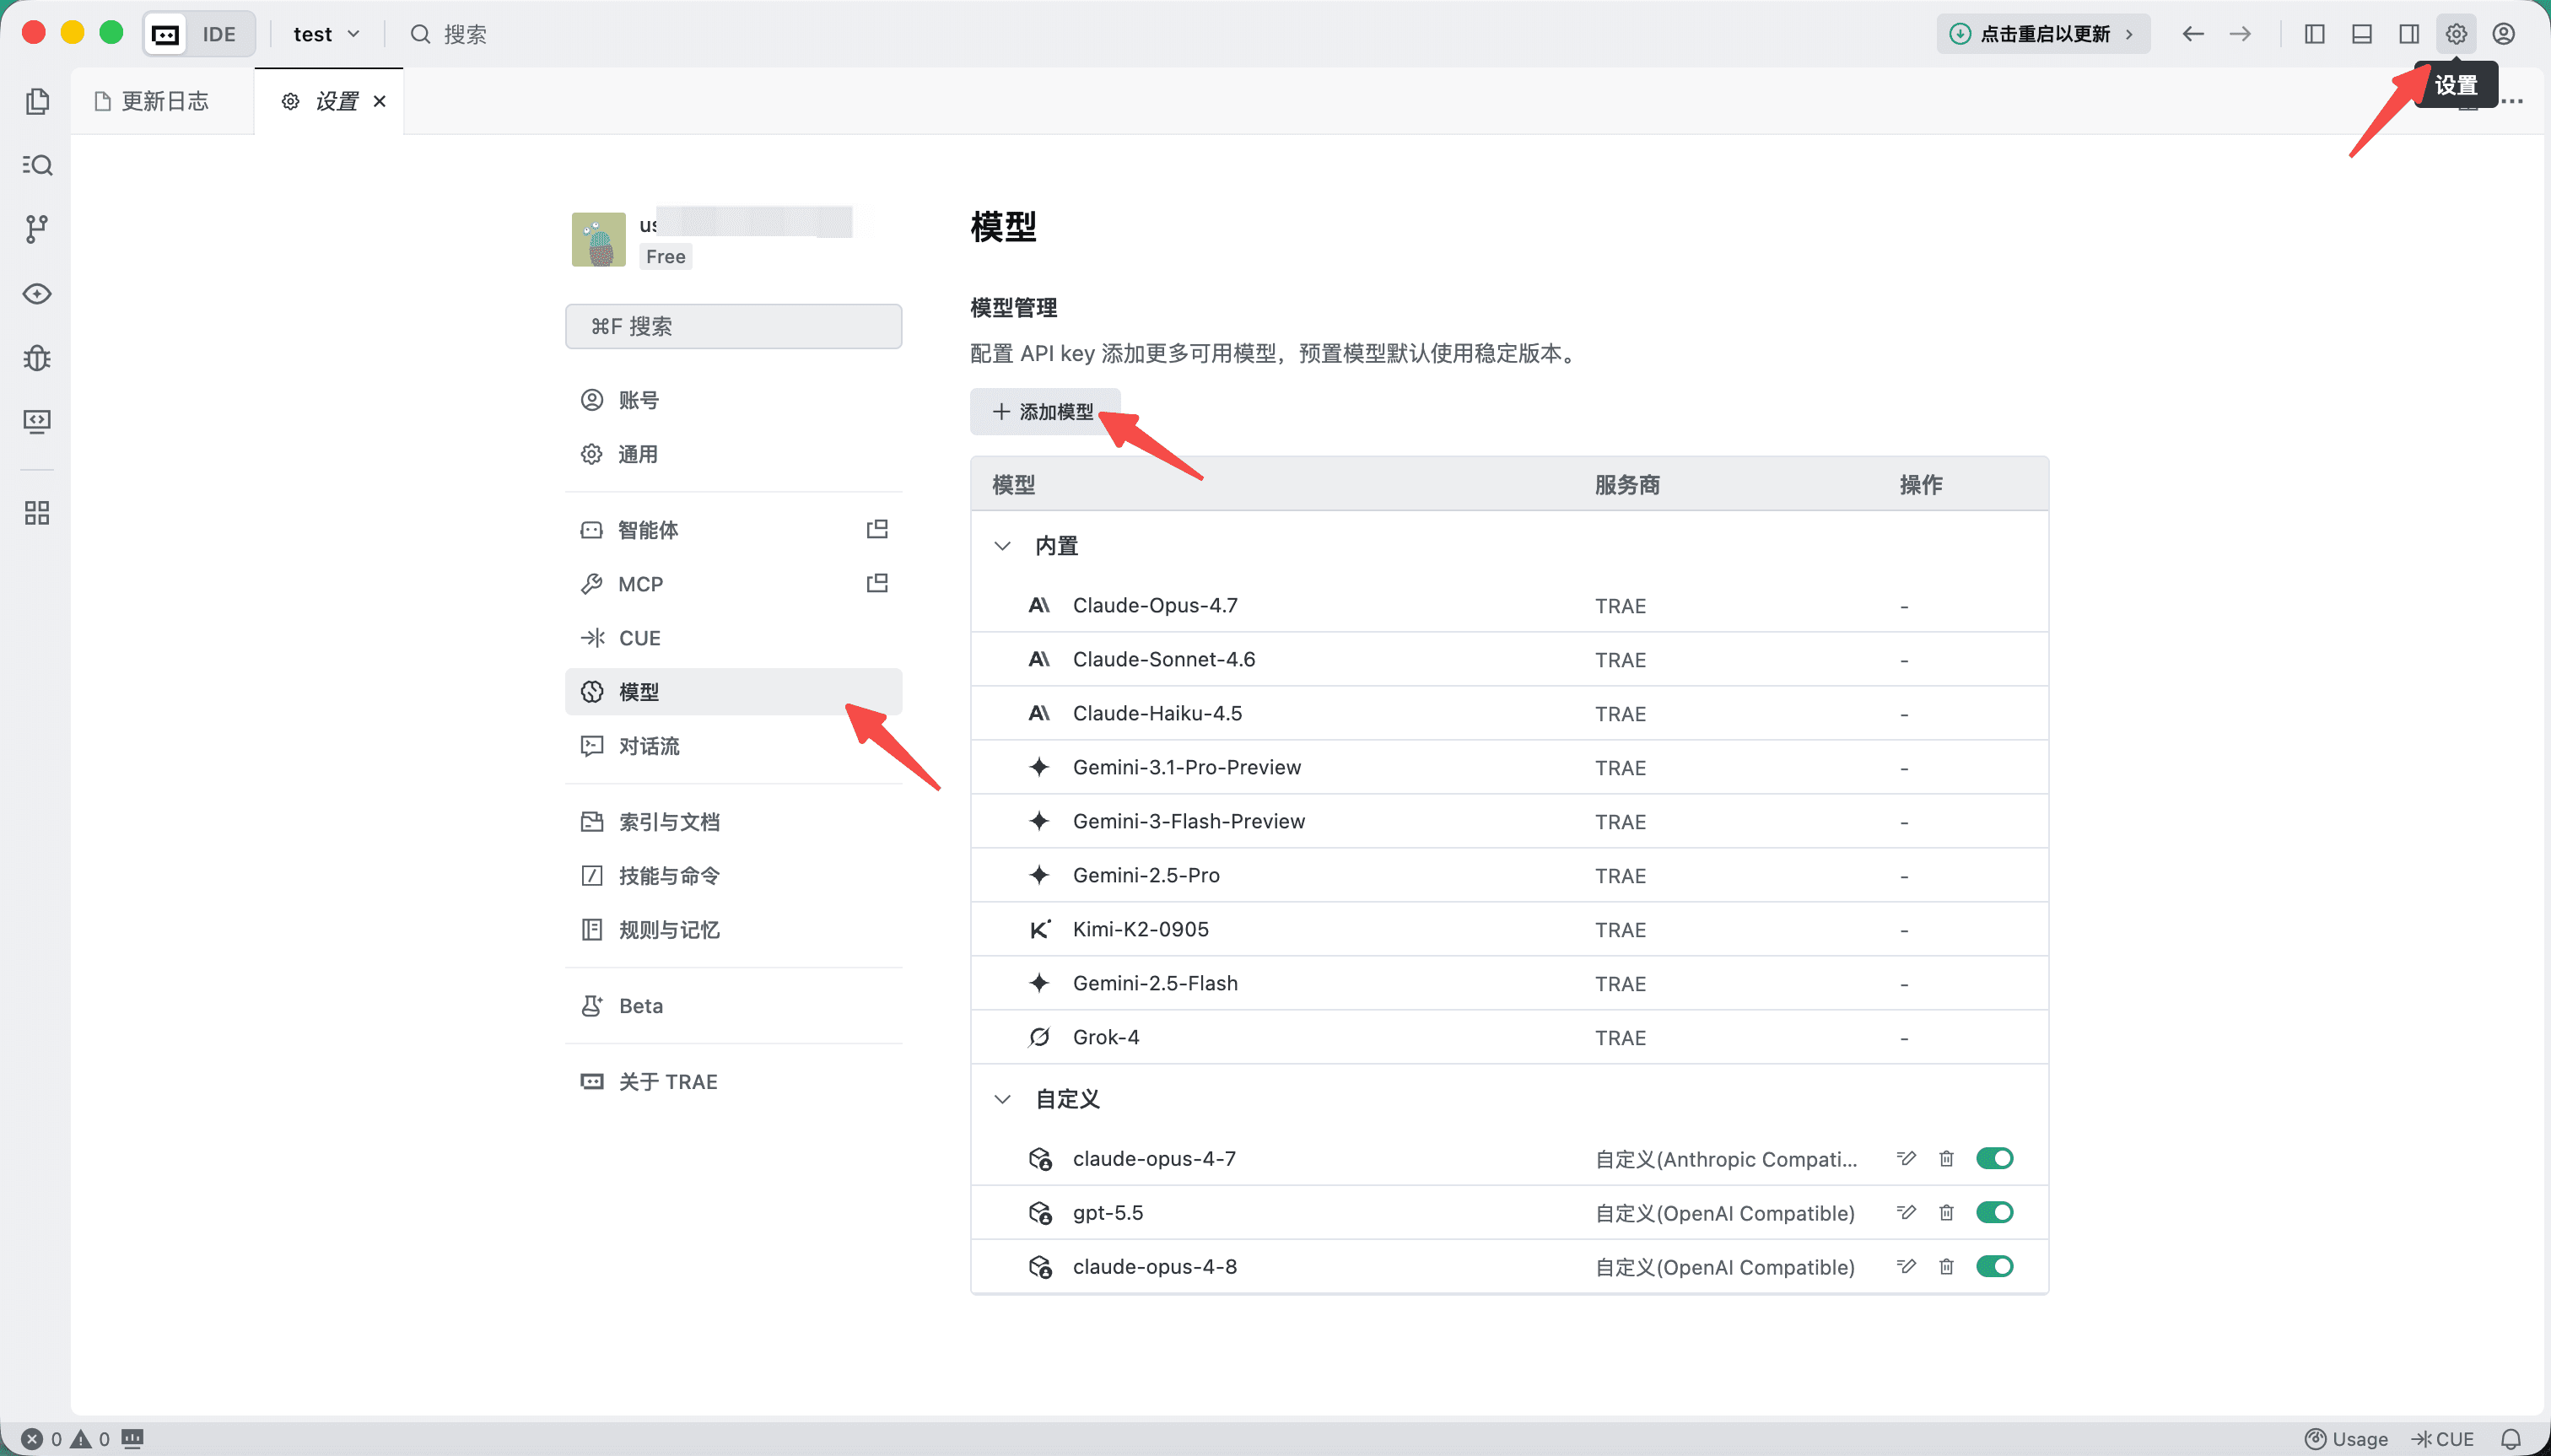Click Usage in the status bar
Viewport: 2551px width, 1456px height.
tap(2346, 1439)
